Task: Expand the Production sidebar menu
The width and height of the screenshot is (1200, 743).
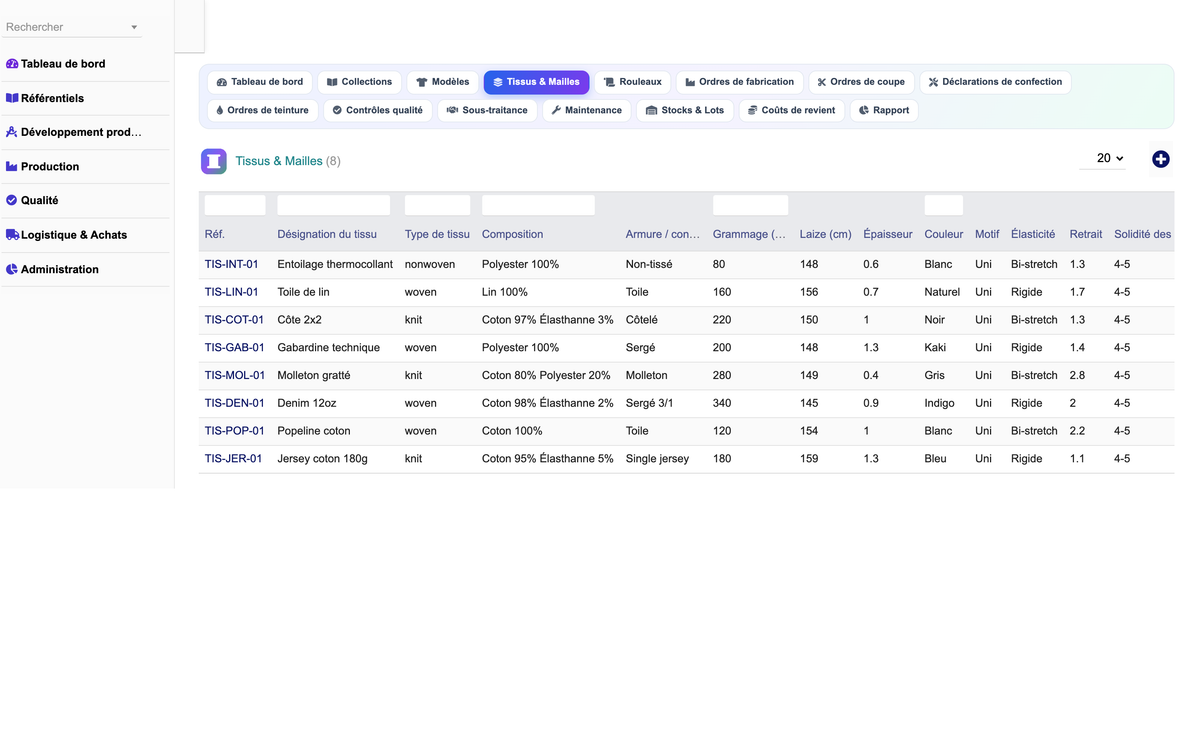Action: [86, 167]
